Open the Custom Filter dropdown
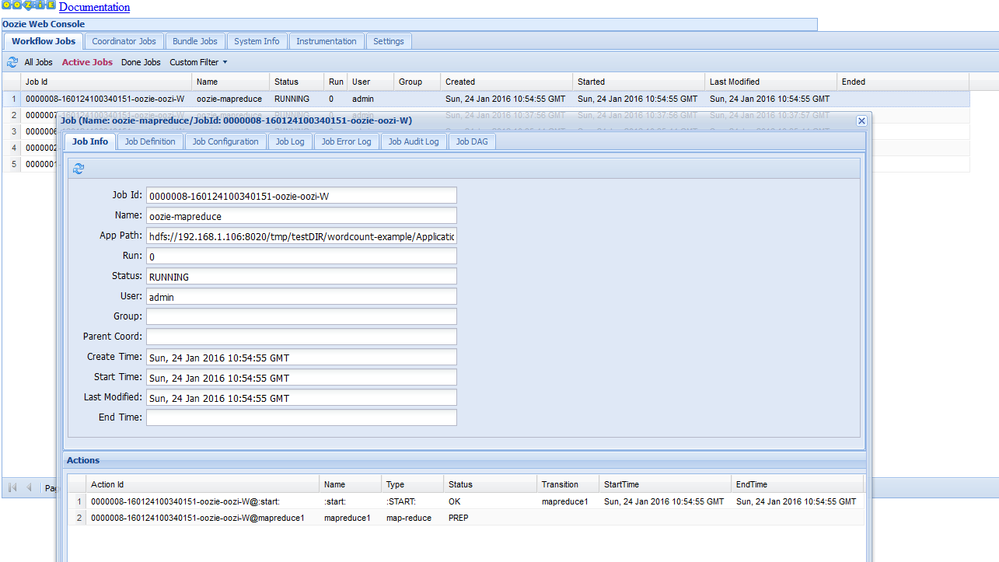This screenshot has width=999, height=562. pyautogui.click(x=198, y=62)
